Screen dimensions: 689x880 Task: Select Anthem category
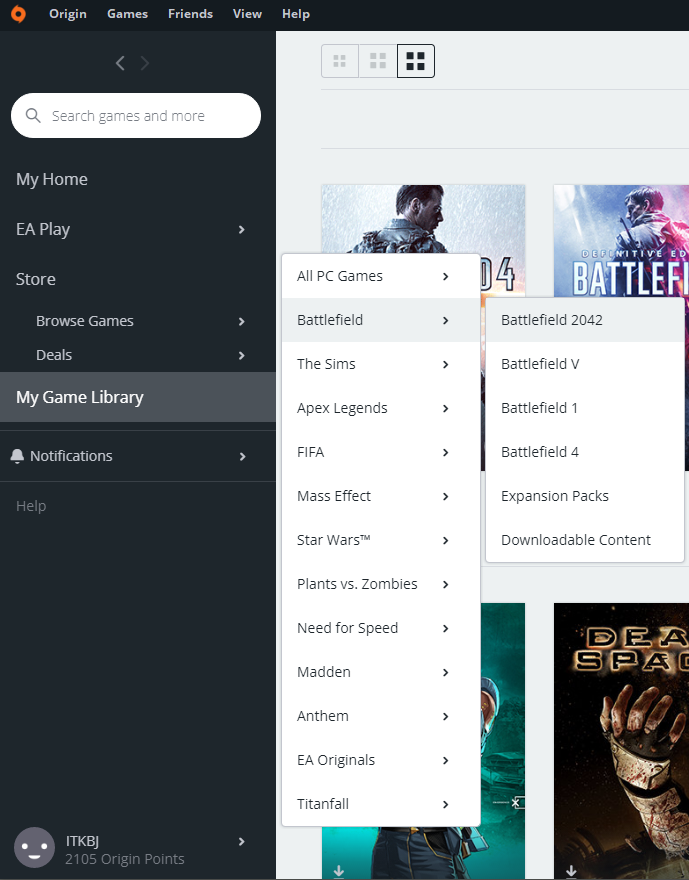click(381, 716)
